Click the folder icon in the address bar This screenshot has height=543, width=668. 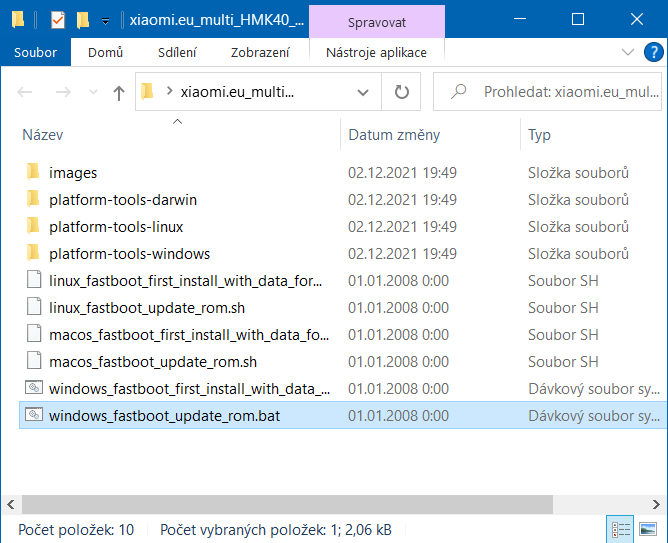pos(147,91)
